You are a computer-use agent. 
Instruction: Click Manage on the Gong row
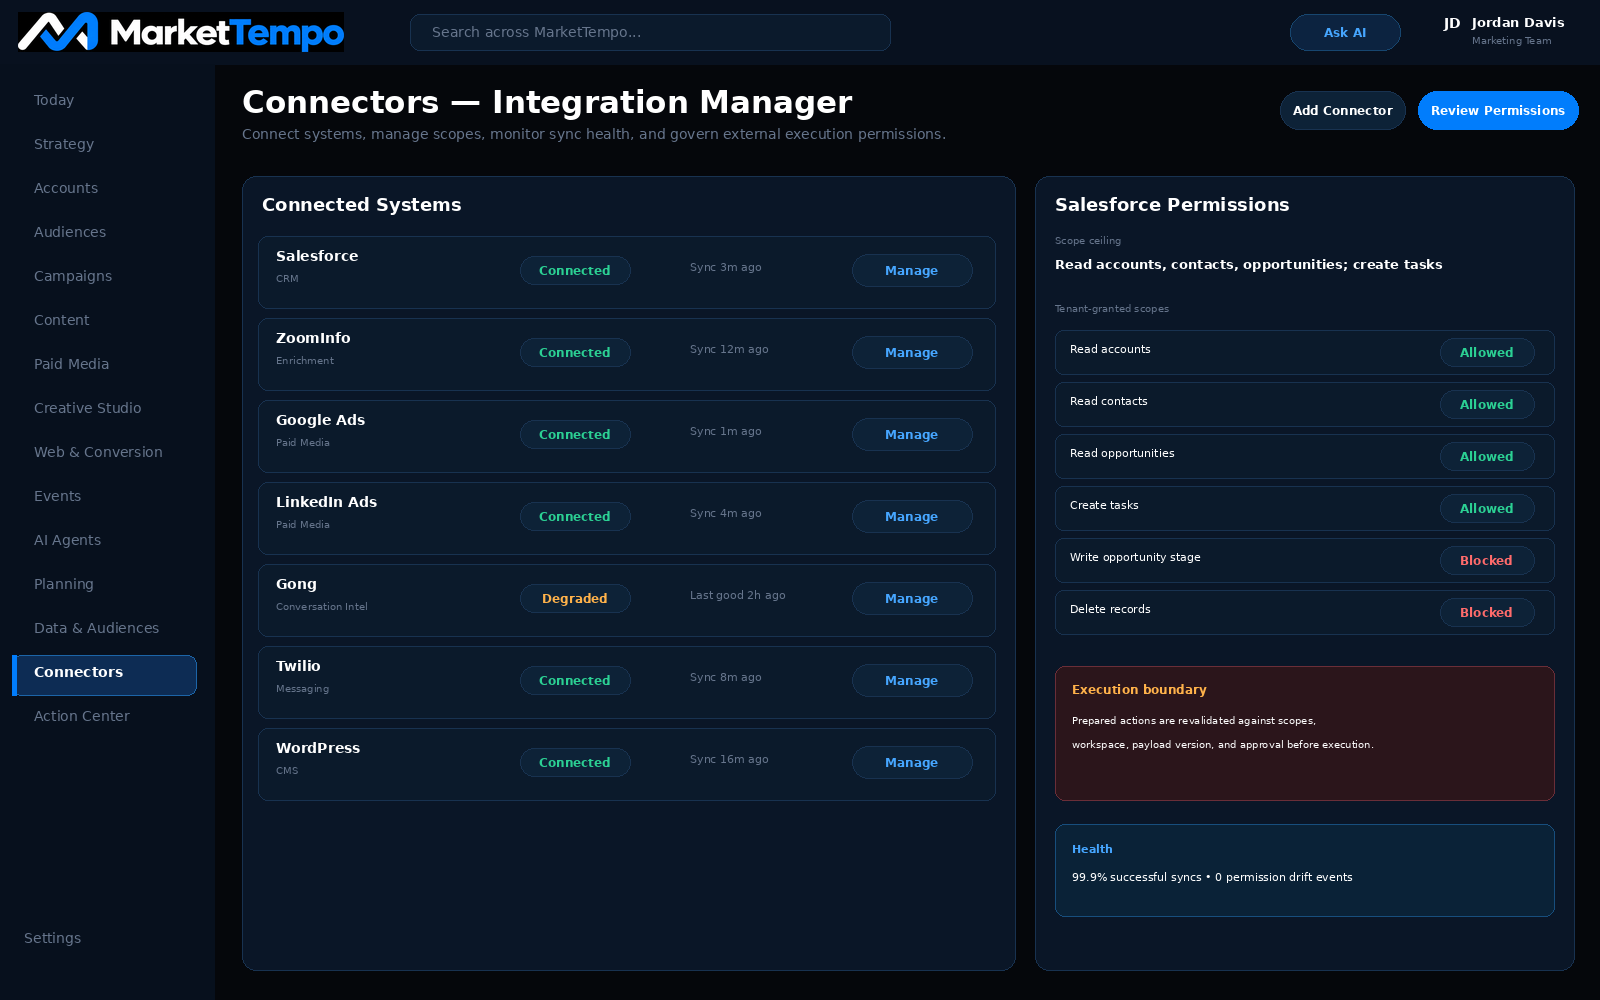[x=911, y=598]
